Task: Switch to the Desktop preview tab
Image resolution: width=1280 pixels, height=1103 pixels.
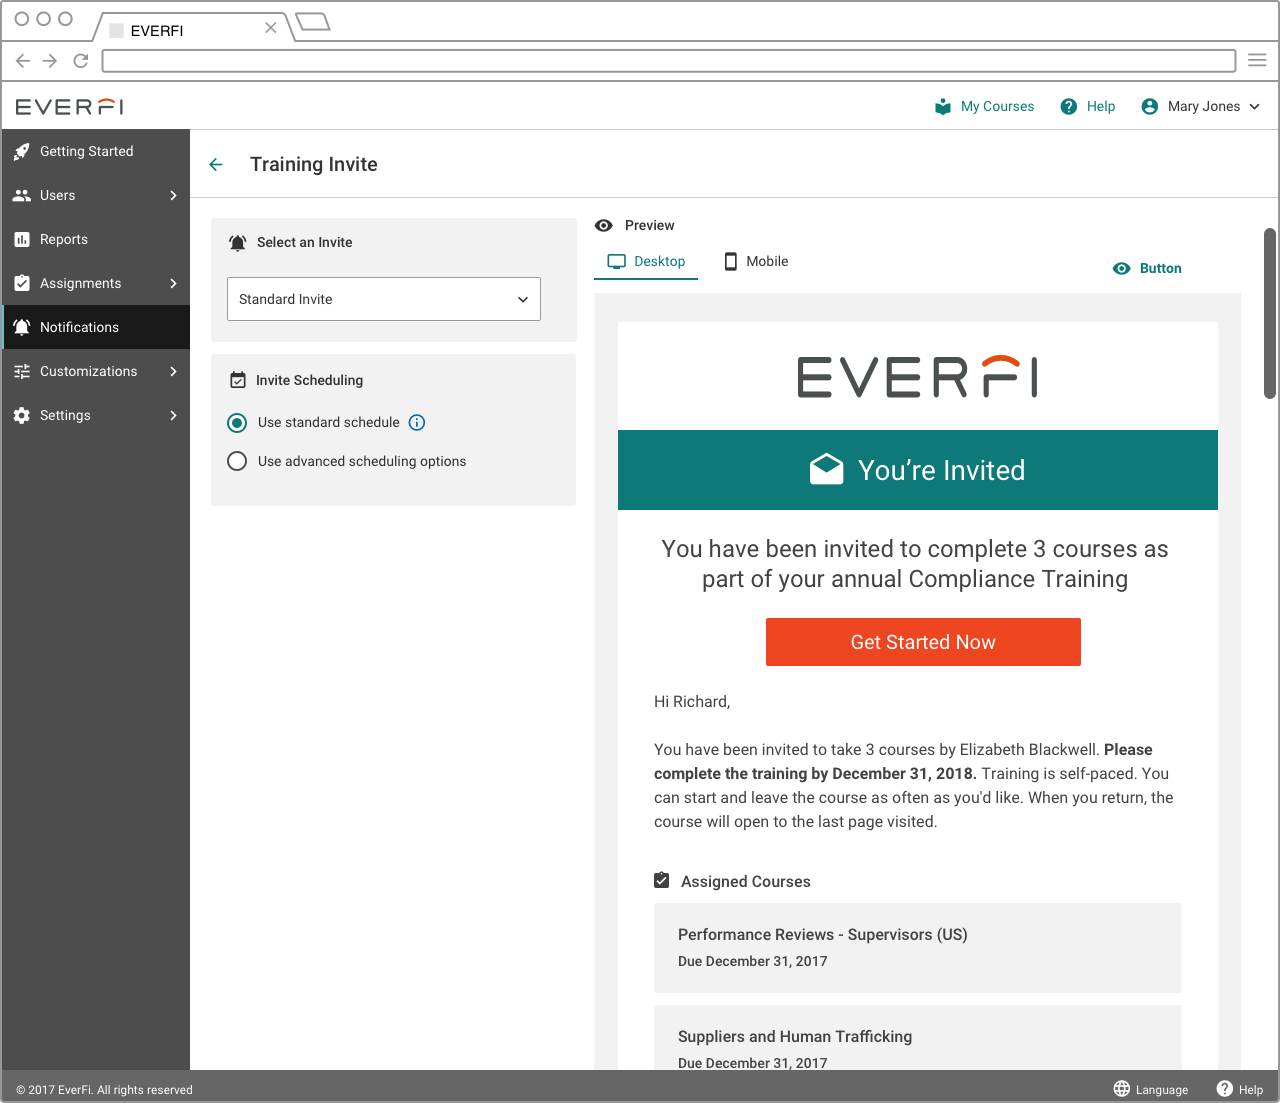Action: pyautogui.click(x=647, y=261)
